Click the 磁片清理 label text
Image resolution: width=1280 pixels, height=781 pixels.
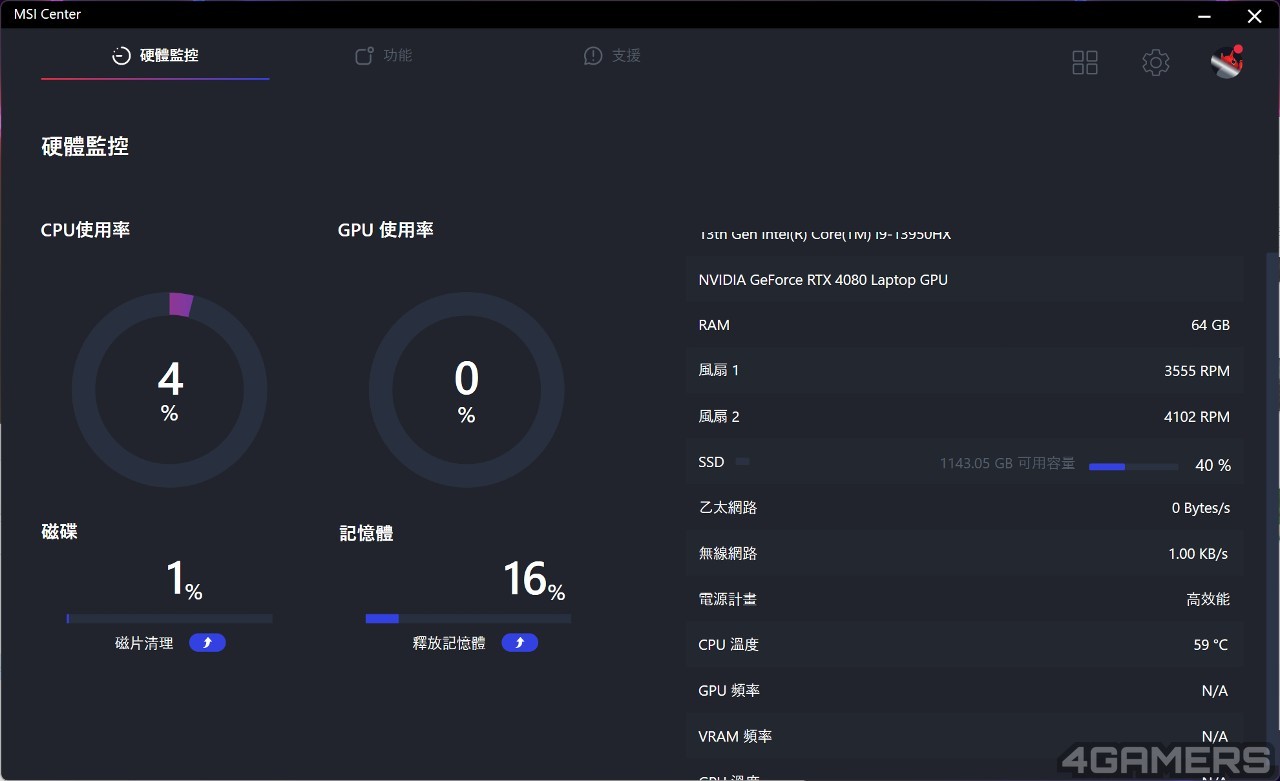(x=144, y=643)
